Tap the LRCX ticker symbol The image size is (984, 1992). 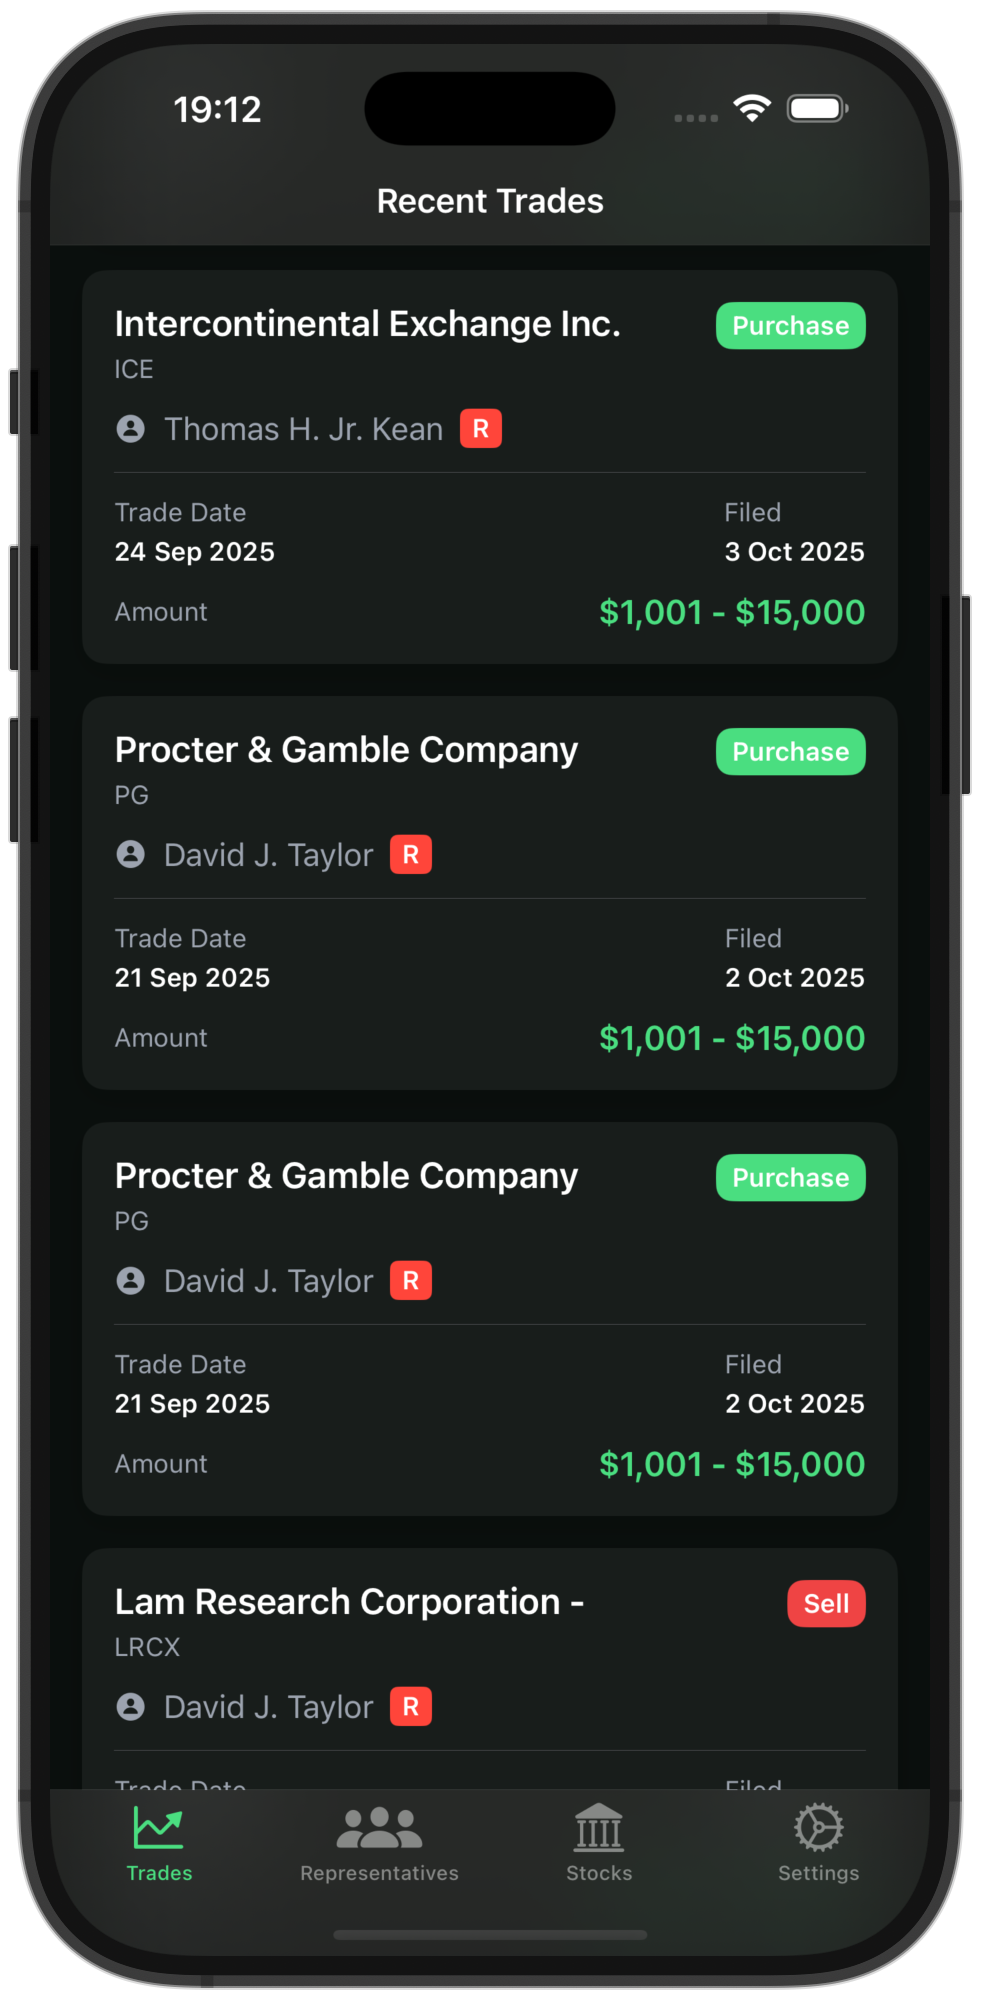147,1647
